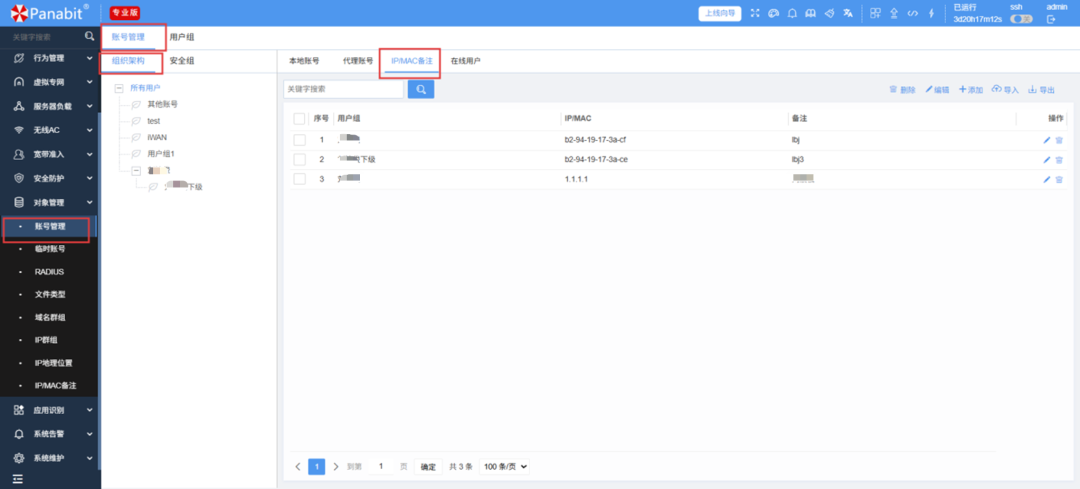Collapse sidebar with bottom menu icon
1080x489 pixels.
click(18, 479)
